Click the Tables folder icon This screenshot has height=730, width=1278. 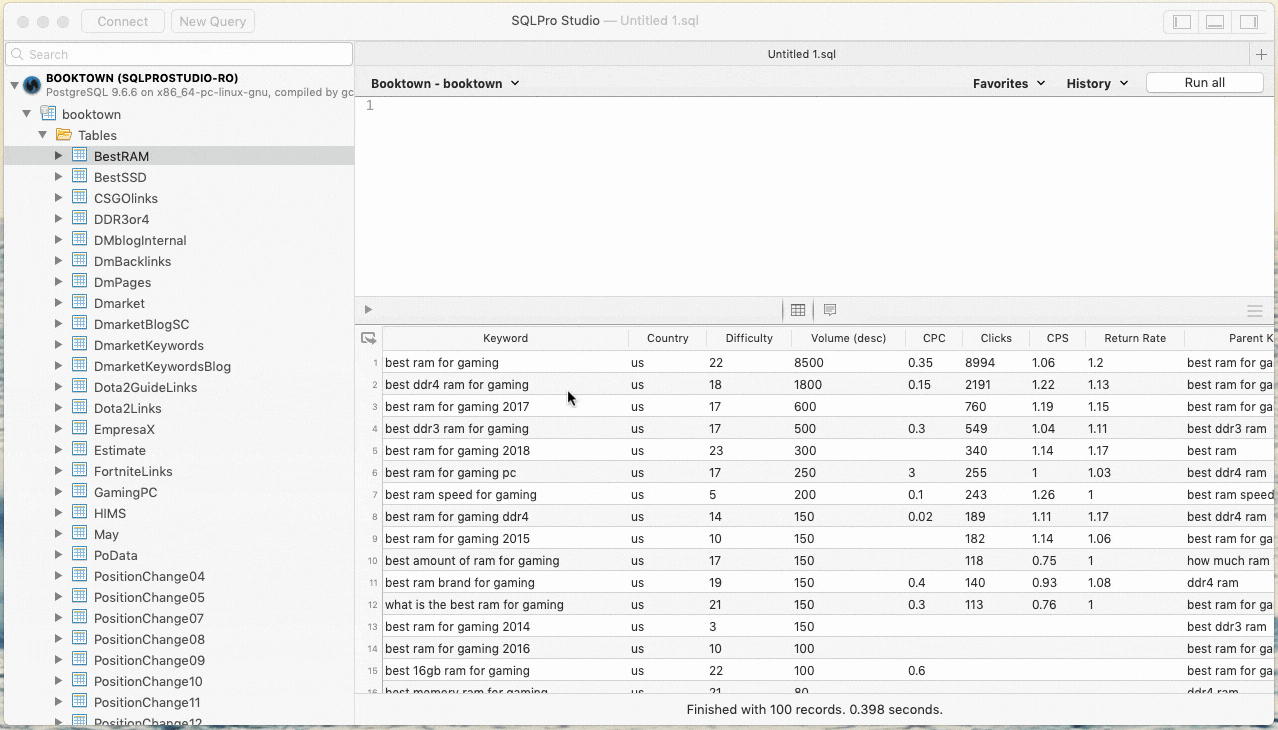(63, 134)
